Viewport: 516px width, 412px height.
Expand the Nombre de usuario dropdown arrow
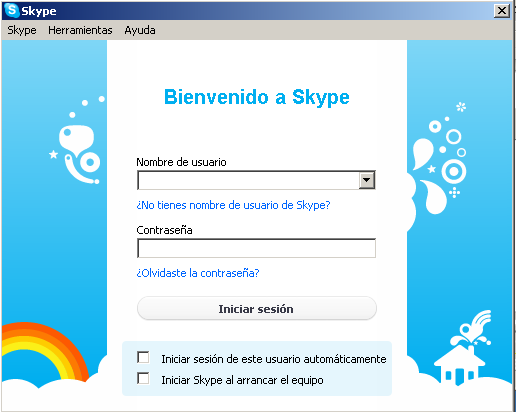[x=367, y=180]
